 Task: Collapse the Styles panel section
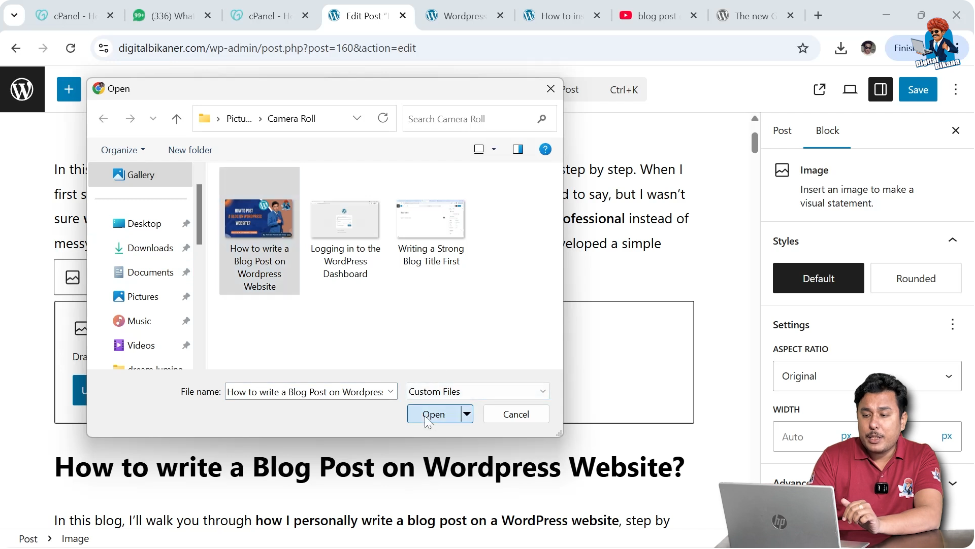click(x=953, y=241)
